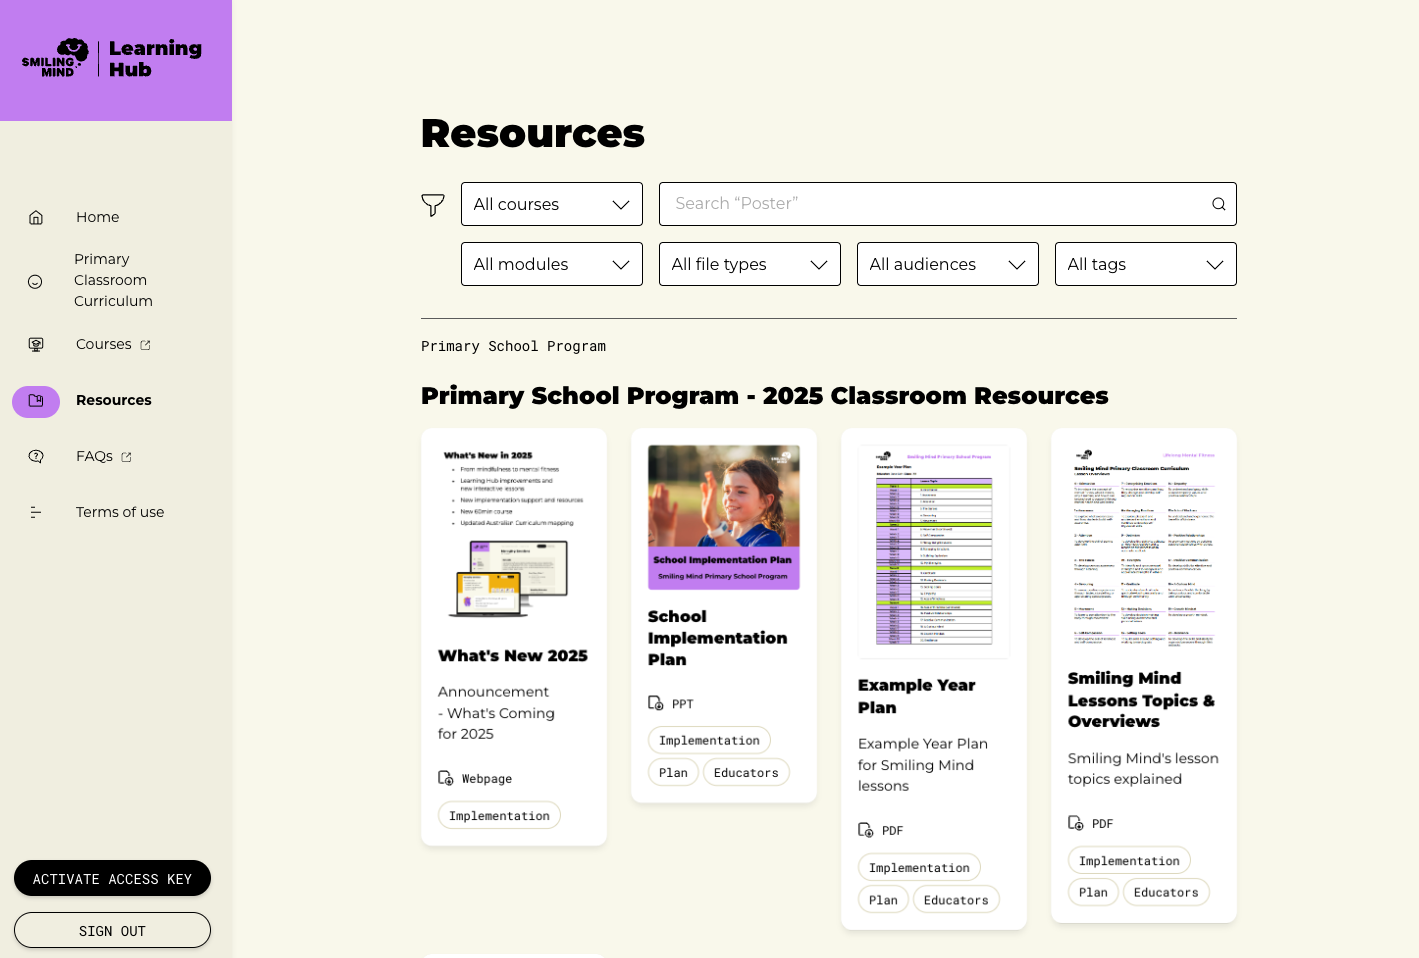Click the filter funnel icon

point(433,205)
